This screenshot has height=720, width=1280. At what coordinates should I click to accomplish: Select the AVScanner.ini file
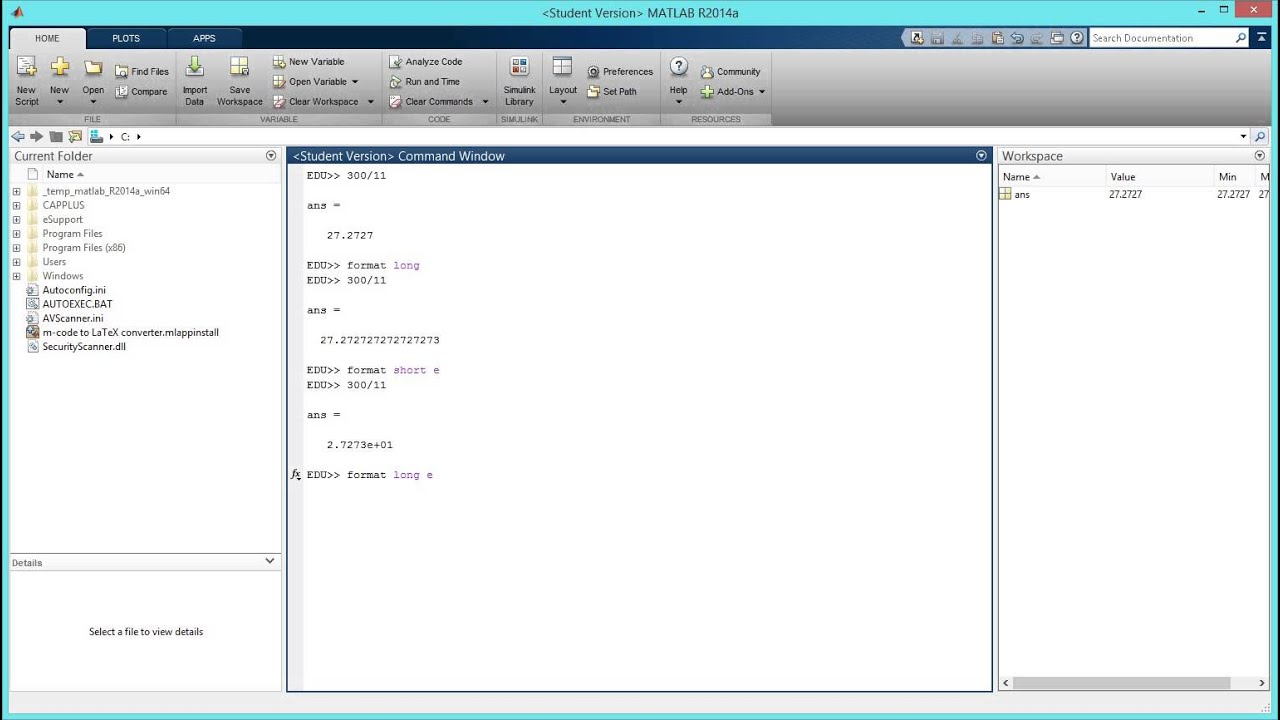tap(72, 318)
